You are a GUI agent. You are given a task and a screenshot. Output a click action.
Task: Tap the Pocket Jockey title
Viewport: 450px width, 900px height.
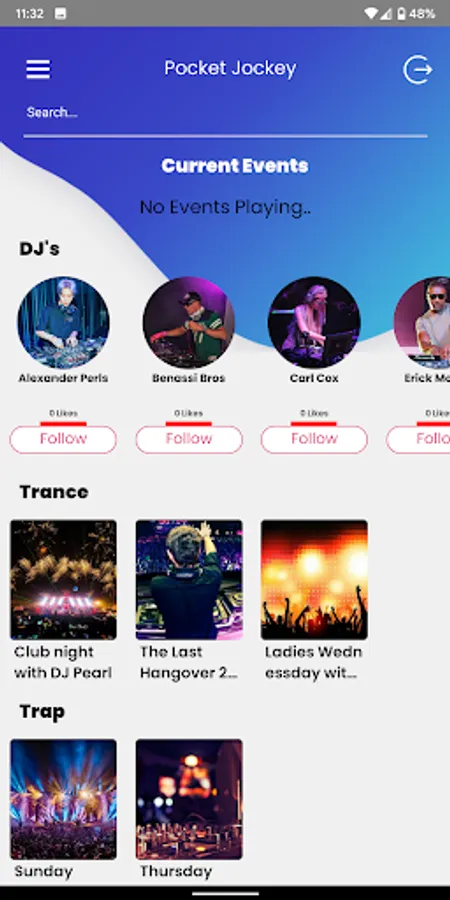click(230, 68)
